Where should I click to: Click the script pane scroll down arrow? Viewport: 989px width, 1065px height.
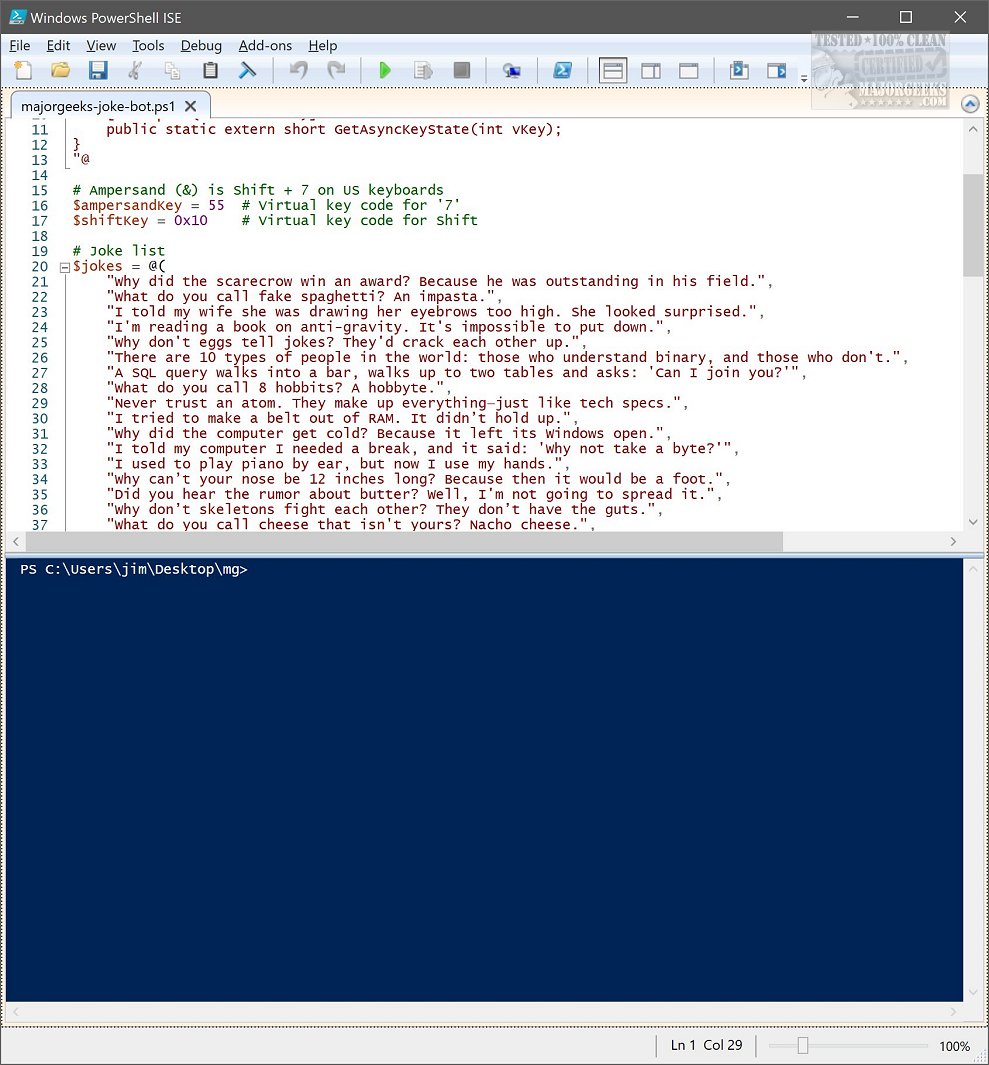972,522
